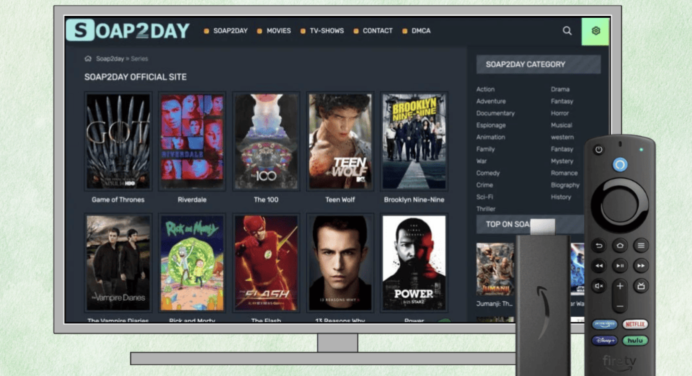Select the Family category

(485, 149)
